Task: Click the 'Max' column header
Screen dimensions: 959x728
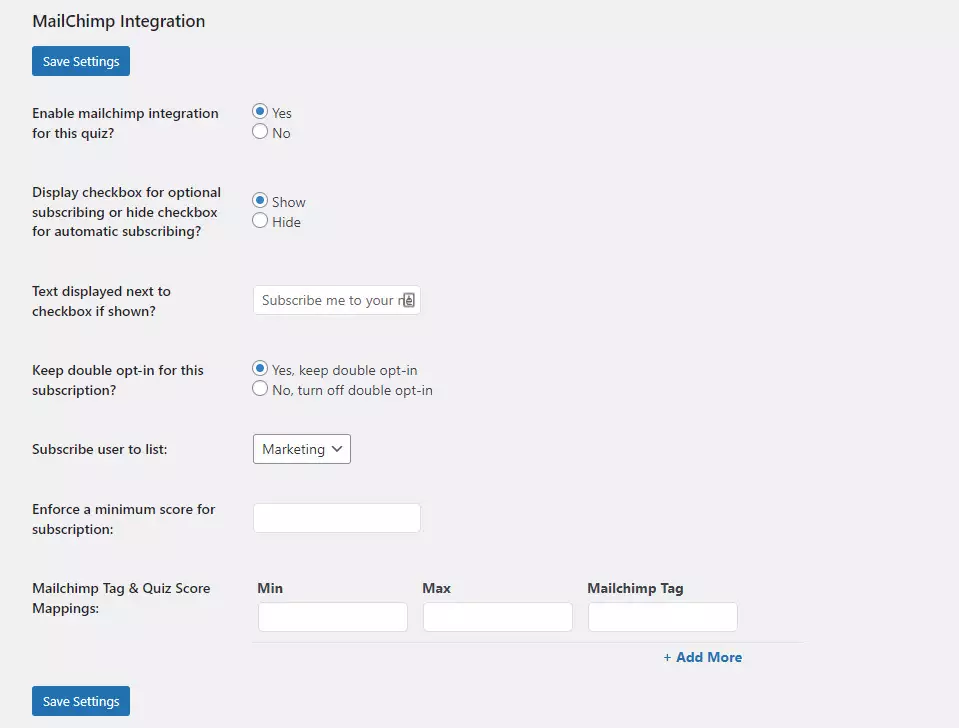Action: (x=437, y=588)
